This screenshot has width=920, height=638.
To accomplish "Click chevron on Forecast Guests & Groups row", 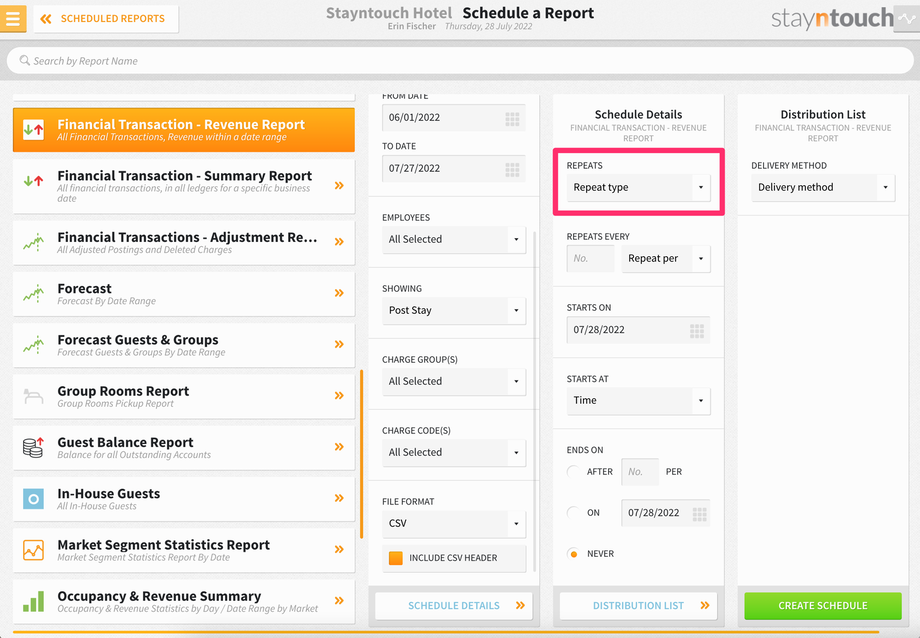I will pyautogui.click(x=339, y=345).
